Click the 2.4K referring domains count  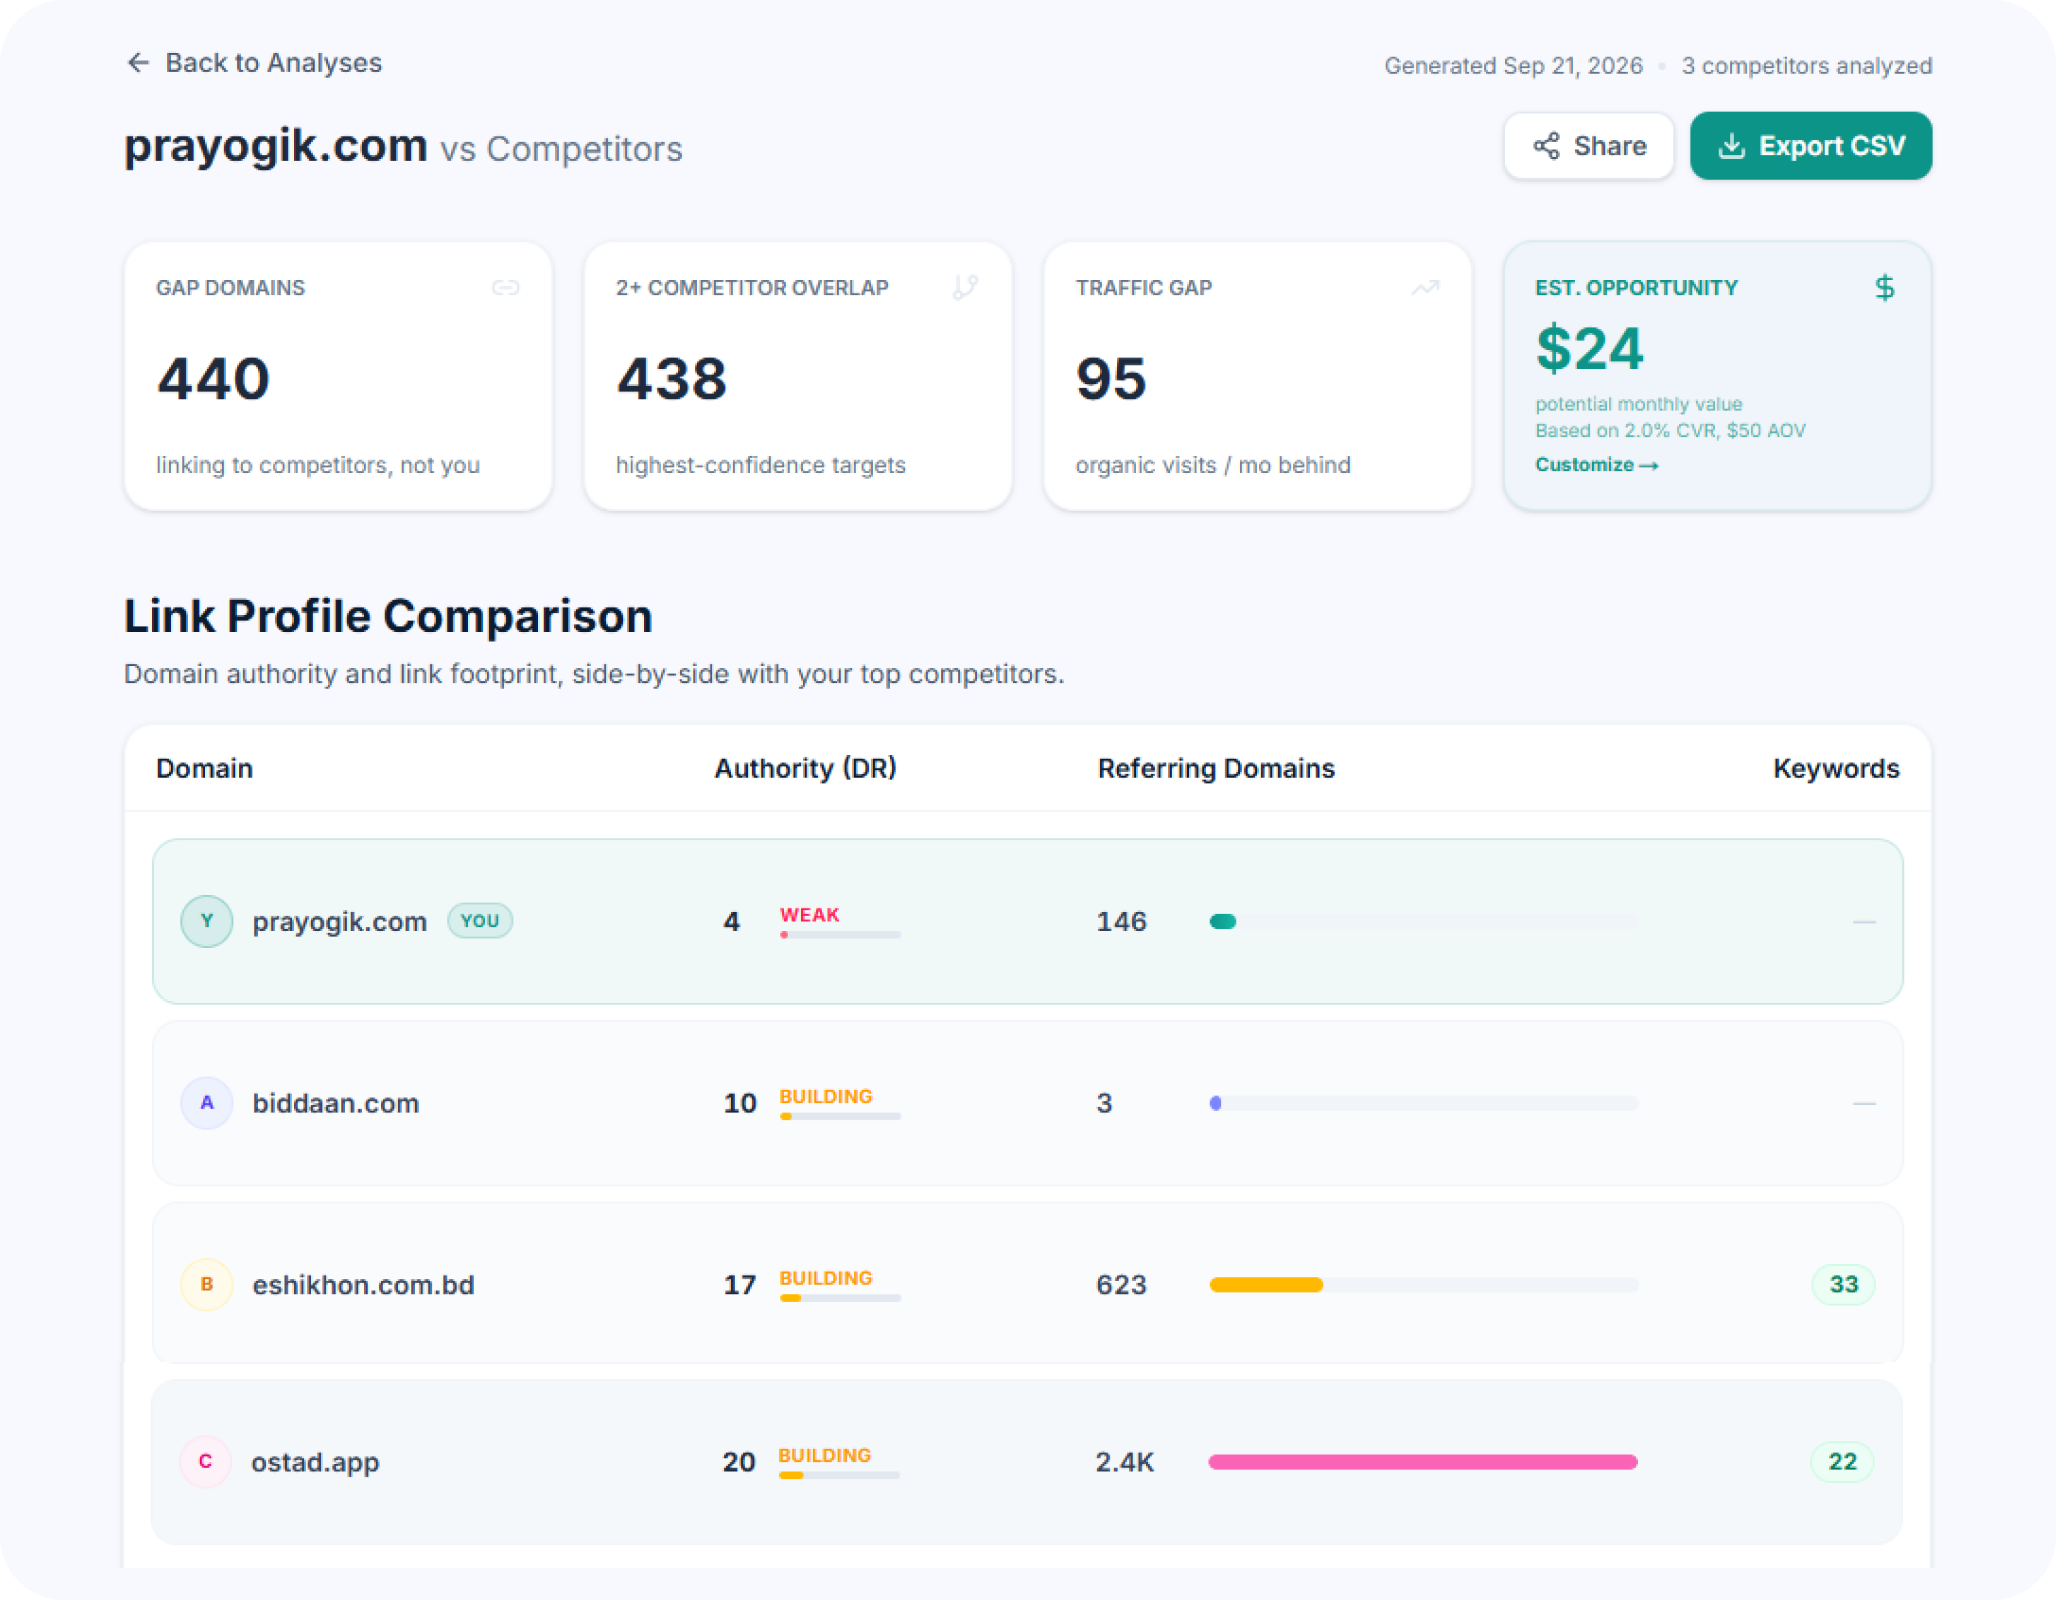click(x=1124, y=1462)
